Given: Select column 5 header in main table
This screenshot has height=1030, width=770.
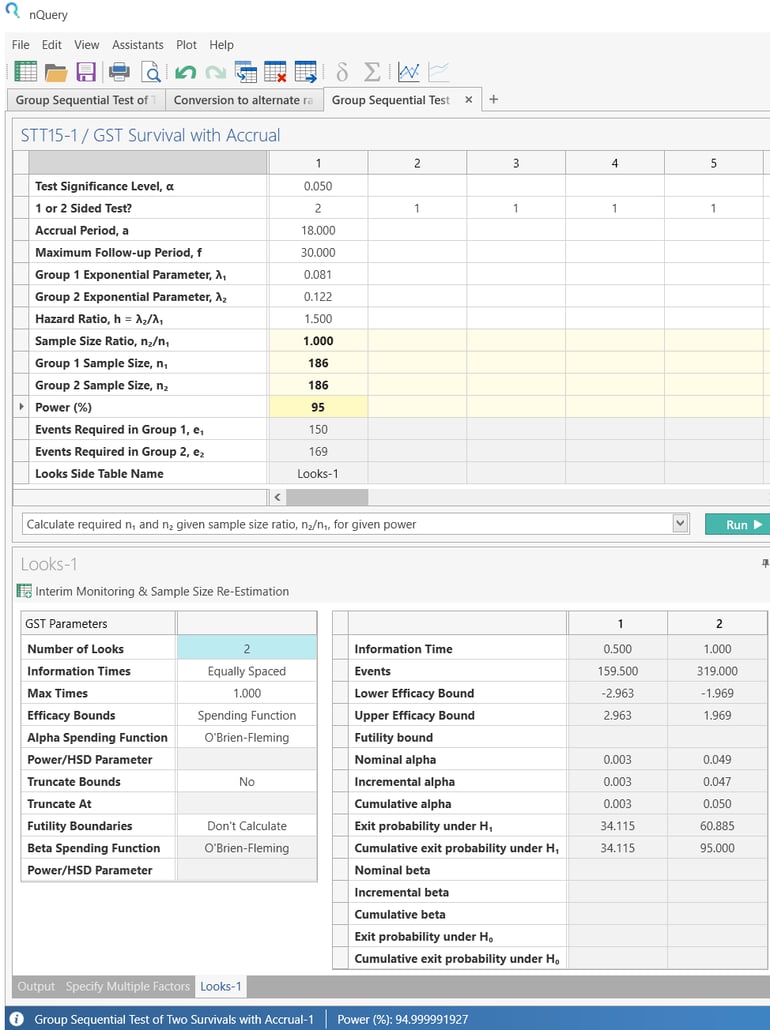Looking at the screenshot, I should click(x=713, y=163).
